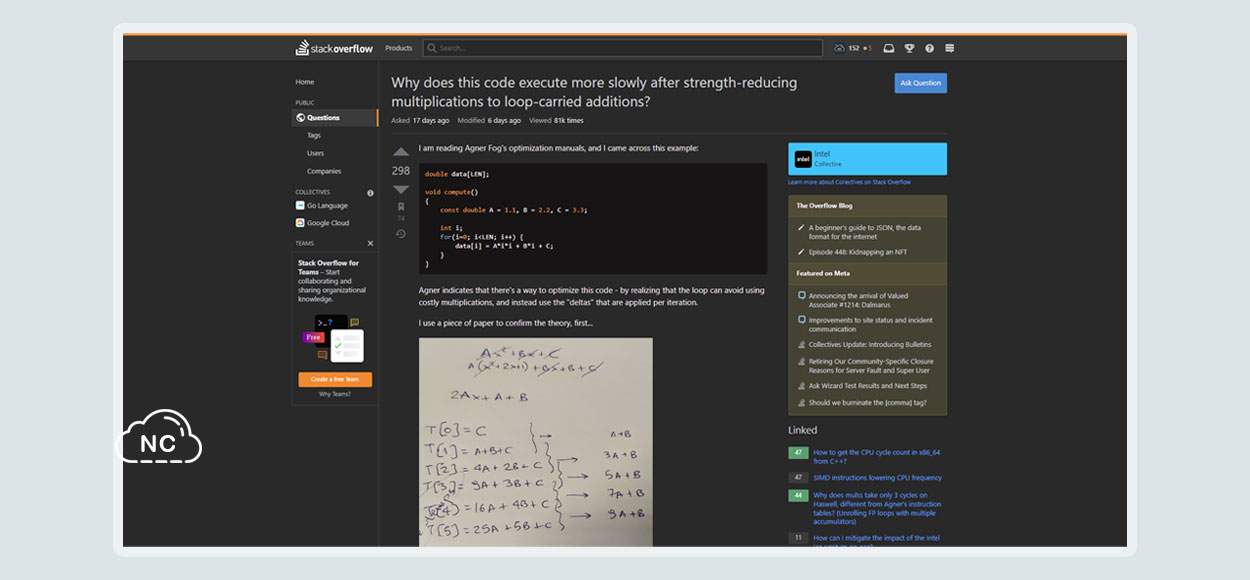Viewport: 1250px width, 580px height.
Task: Click the question title heading
Action: pos(594,92)
